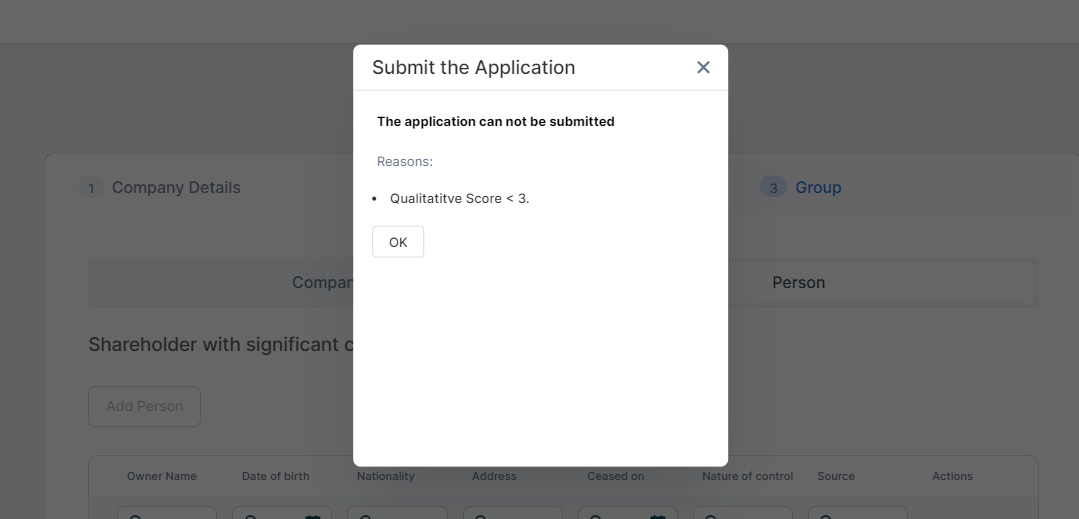Viewport: 1079px width, 519px height.
Task: Click the Nature of control header
Action: click(x=747, y=476)
